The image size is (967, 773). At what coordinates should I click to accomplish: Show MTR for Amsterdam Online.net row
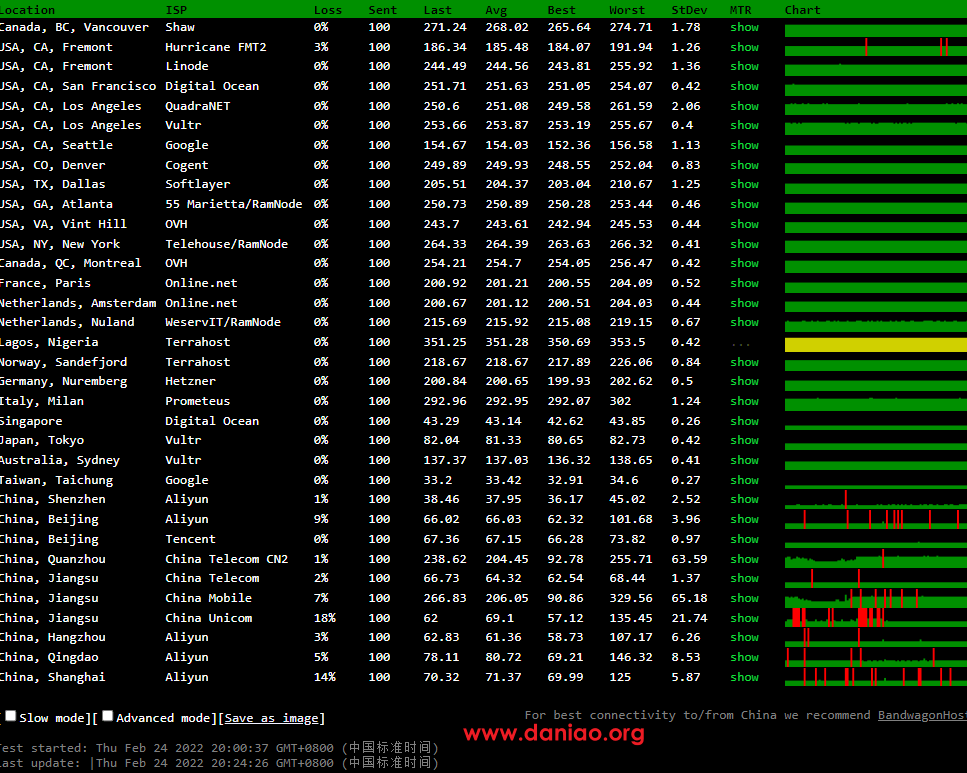click(x=744, y=303)
